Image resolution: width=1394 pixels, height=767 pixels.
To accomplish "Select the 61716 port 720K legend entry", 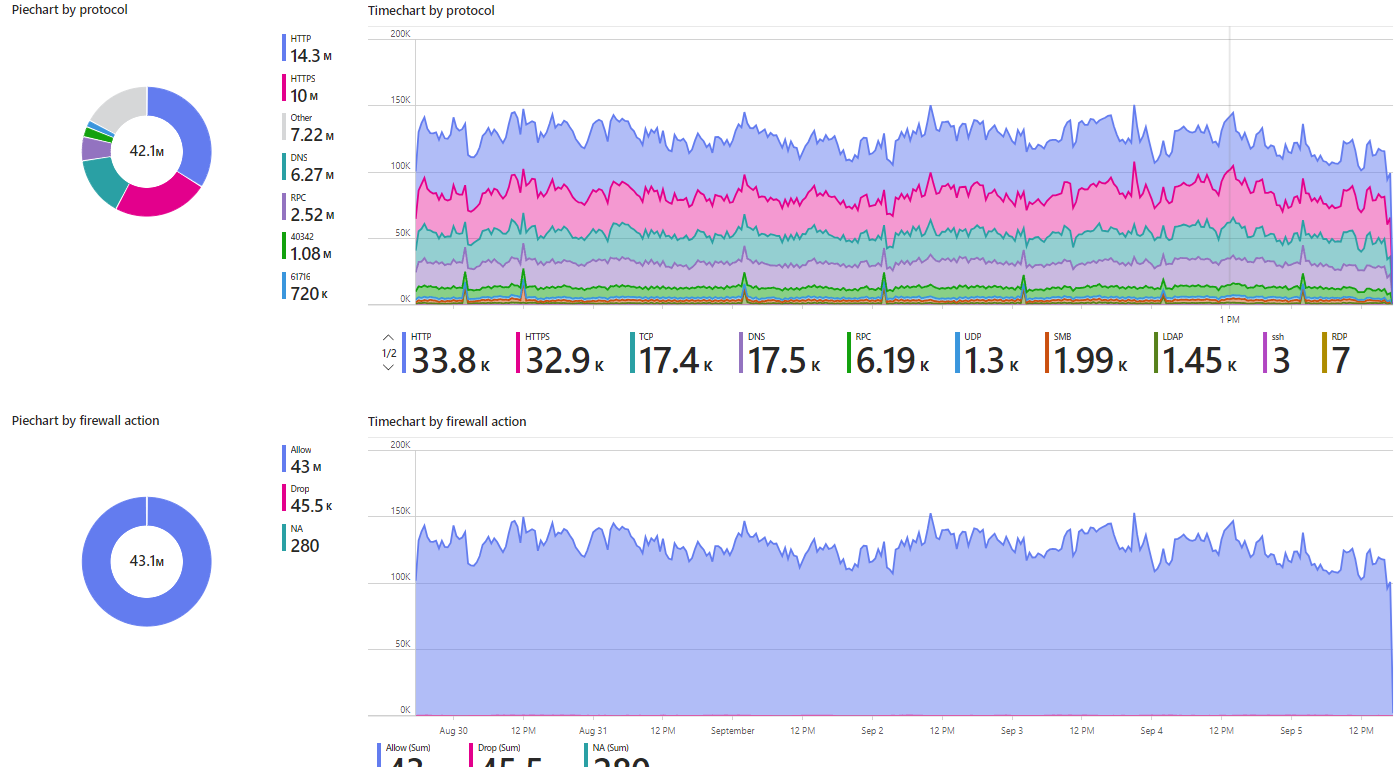I will [x=308, y=286].
